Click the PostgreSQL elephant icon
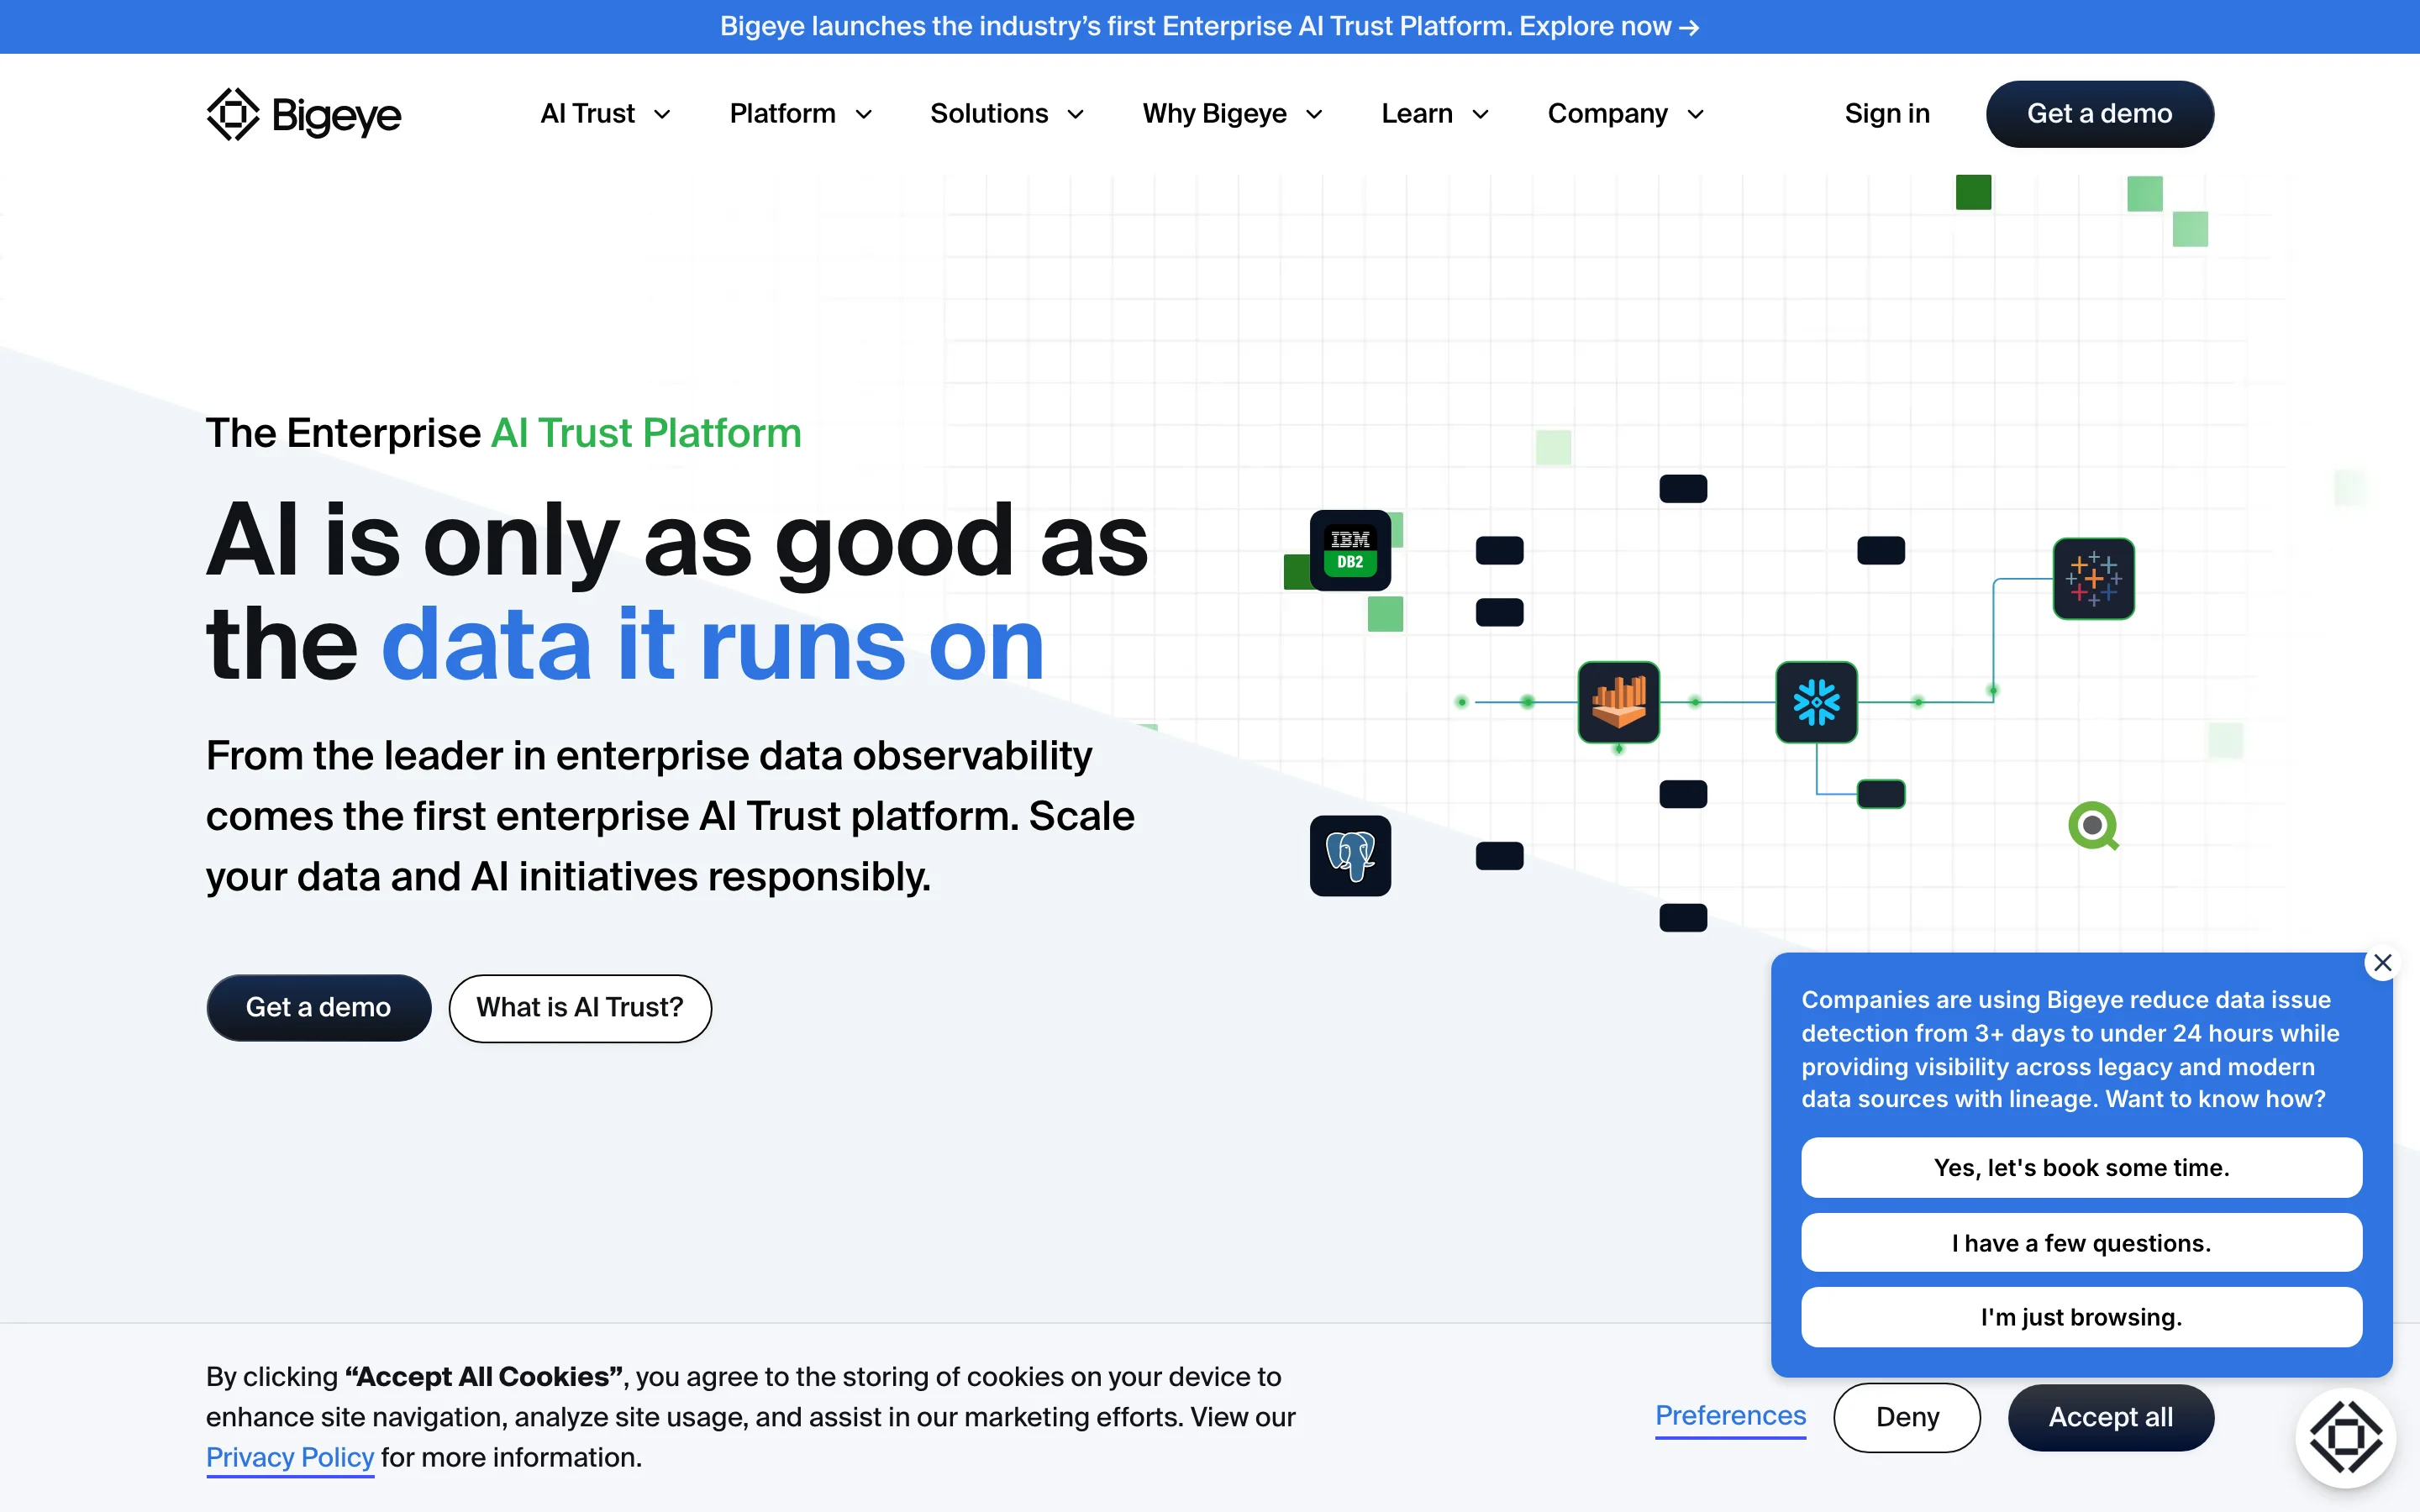Viewport: 2420px width, 1512px height. point(1350,856)
